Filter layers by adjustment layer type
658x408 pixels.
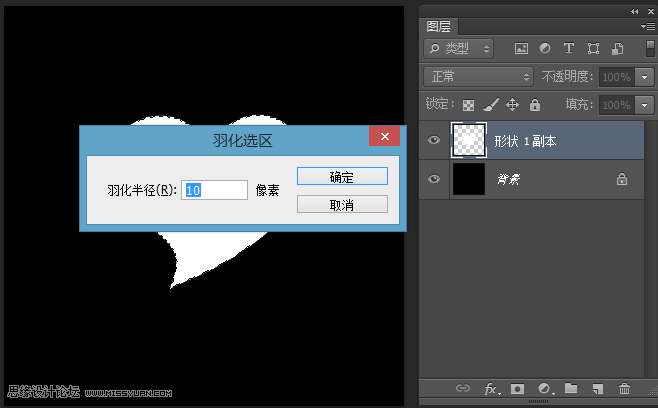click(x=545, y=49)
